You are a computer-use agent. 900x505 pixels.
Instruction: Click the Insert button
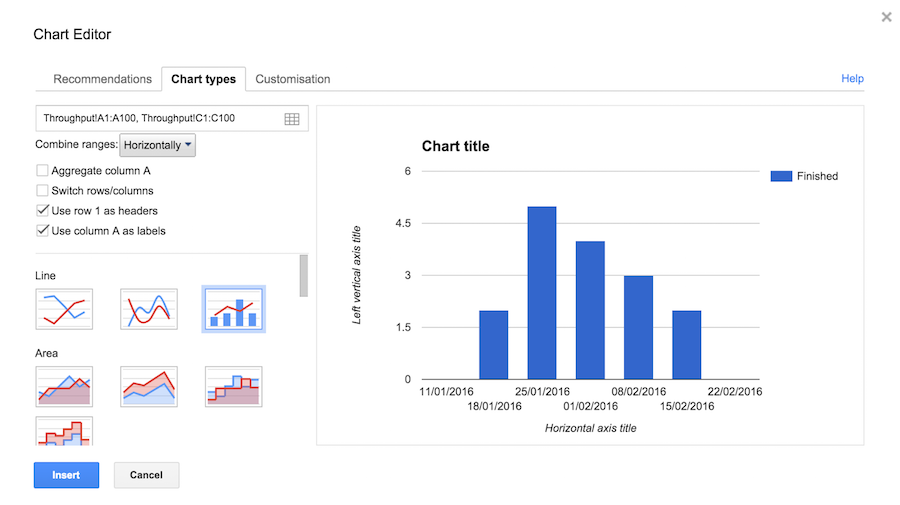click(66, 475)
